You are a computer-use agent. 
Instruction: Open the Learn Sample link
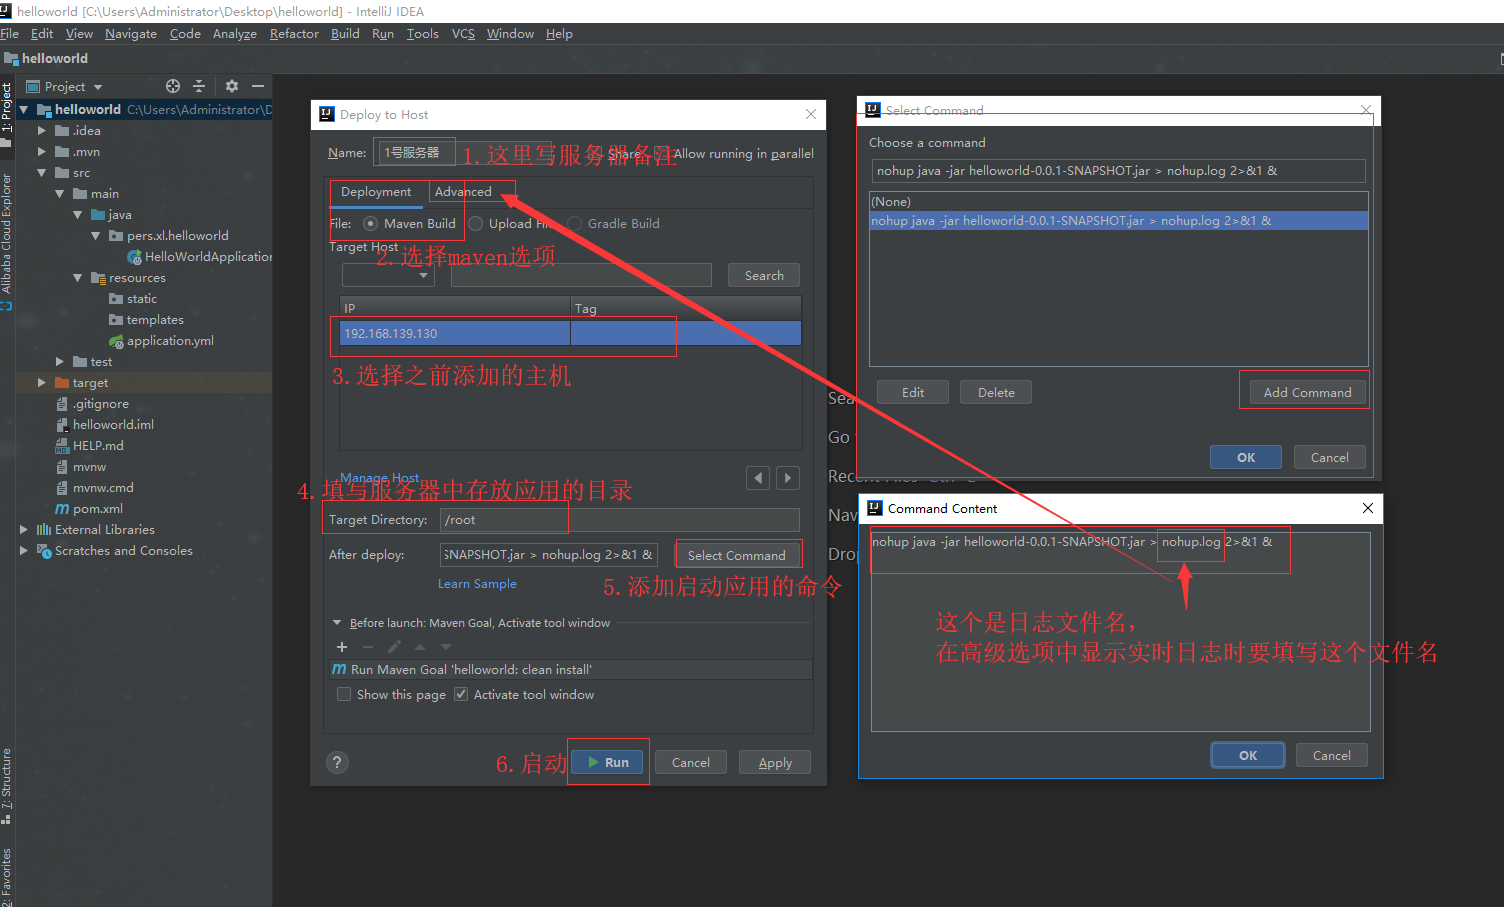coord(477,584)
